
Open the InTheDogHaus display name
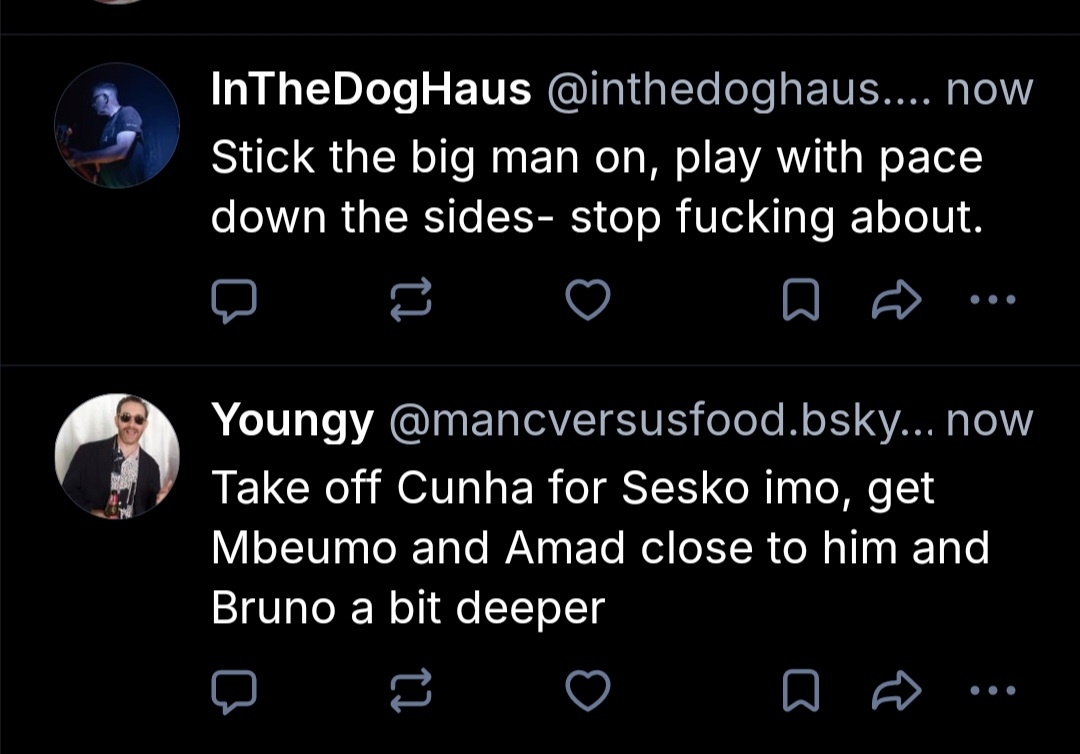[371, 90]
